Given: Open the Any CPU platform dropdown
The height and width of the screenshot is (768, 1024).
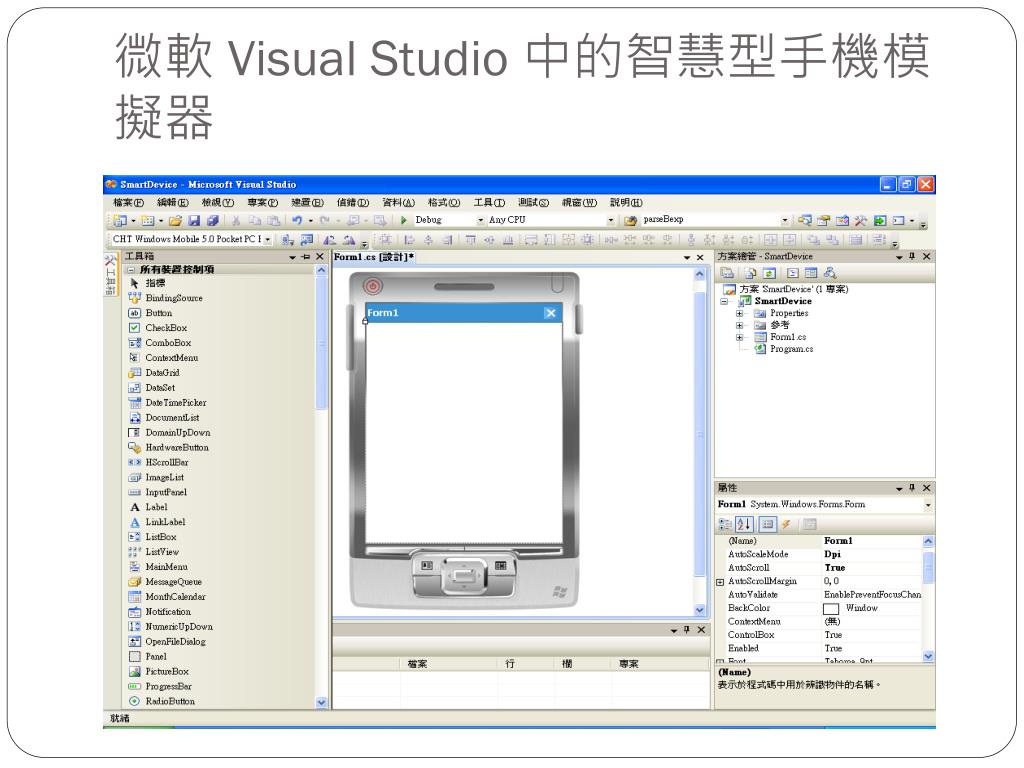Looking at the screenshot, I should [x=611, y=220].
